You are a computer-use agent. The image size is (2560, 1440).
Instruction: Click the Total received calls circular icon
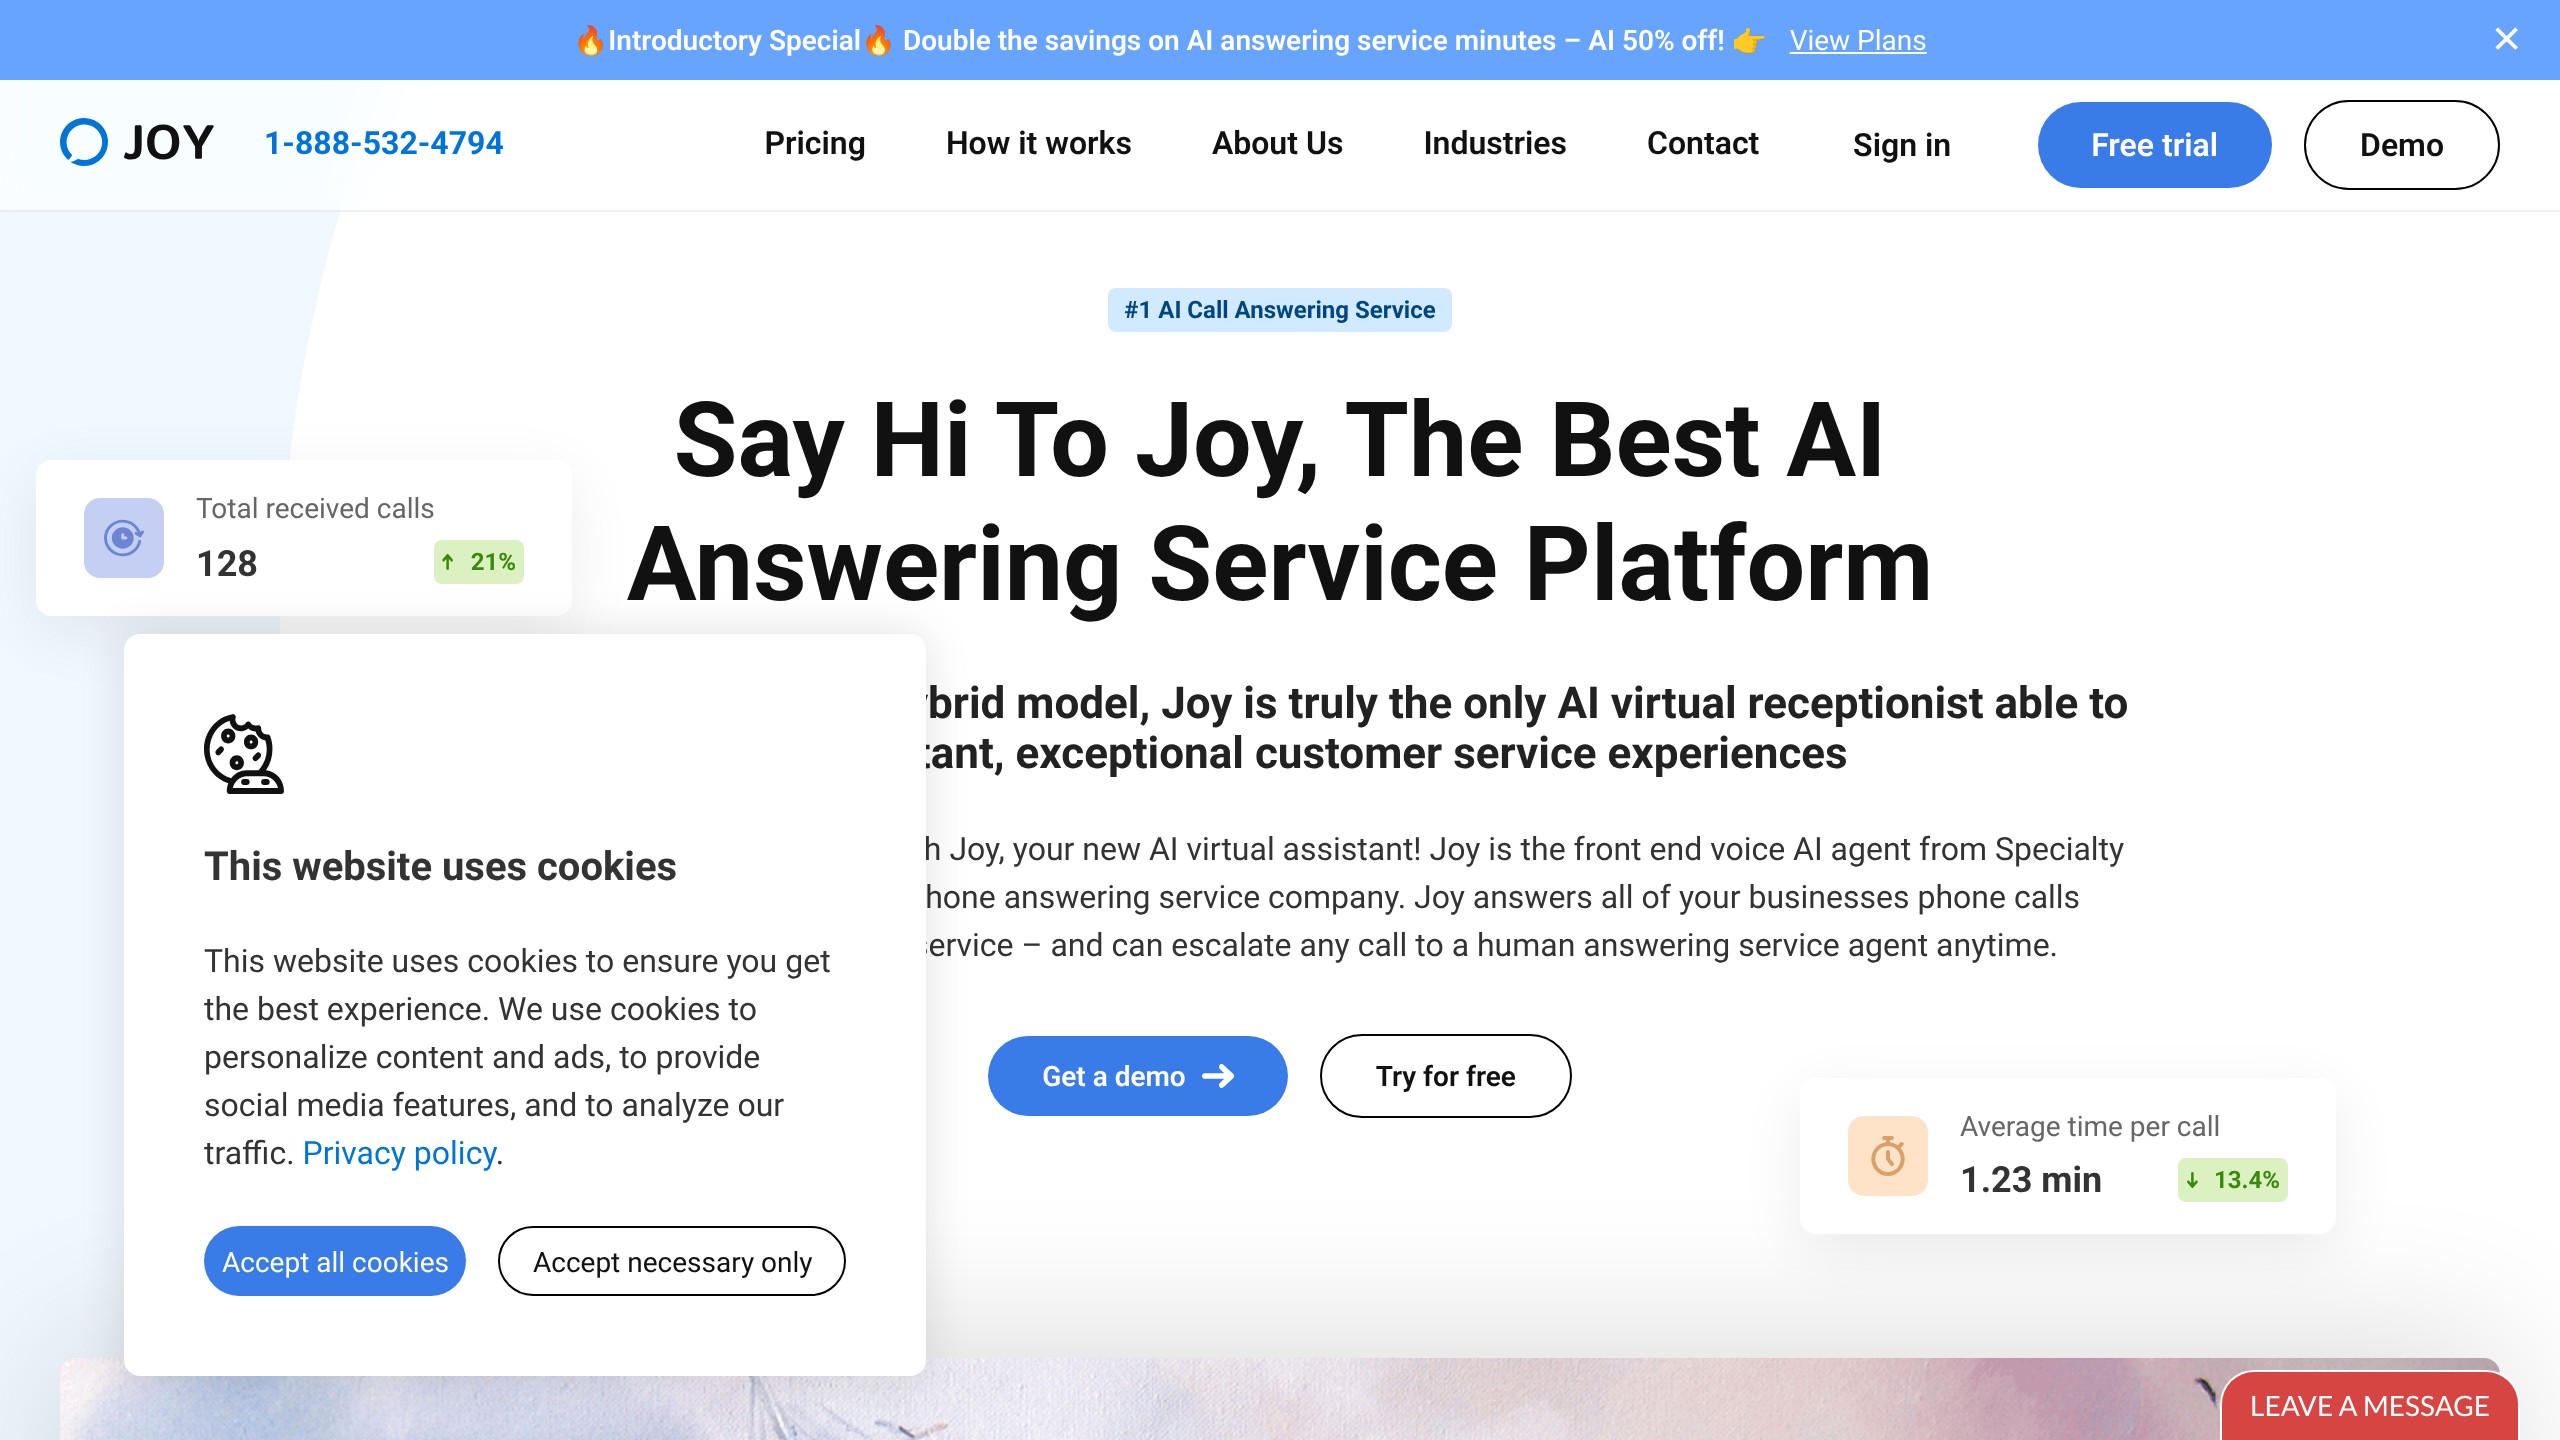(x=122, y=538)
